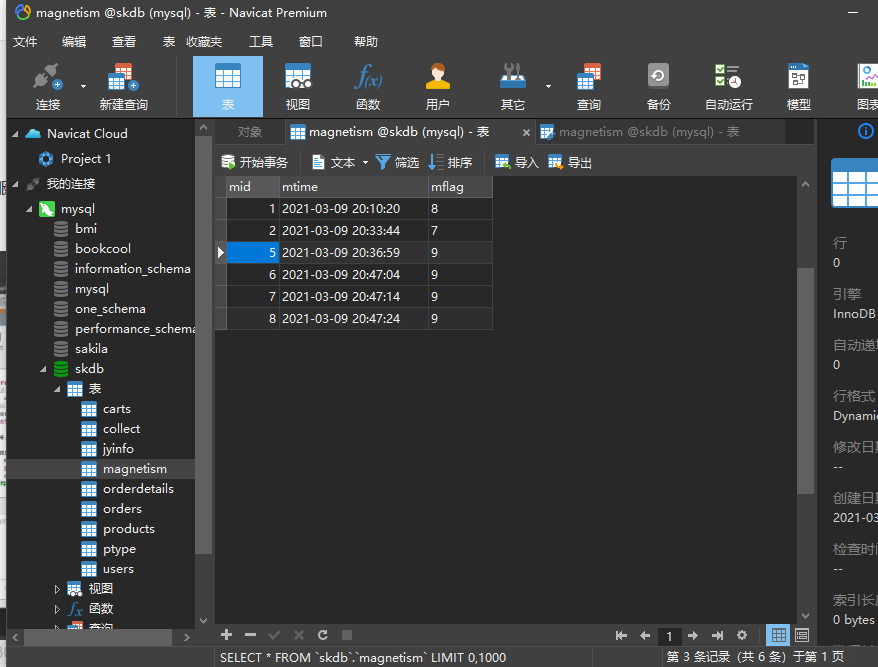The image size is (878, 667).
Task: Click the Sort (排序) button
Action: [450, 162]
